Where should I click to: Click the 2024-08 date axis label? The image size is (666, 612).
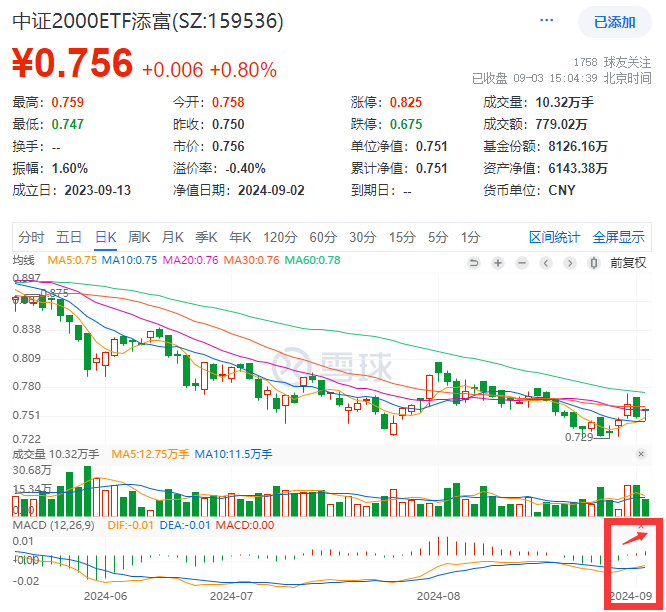point(438,596)
